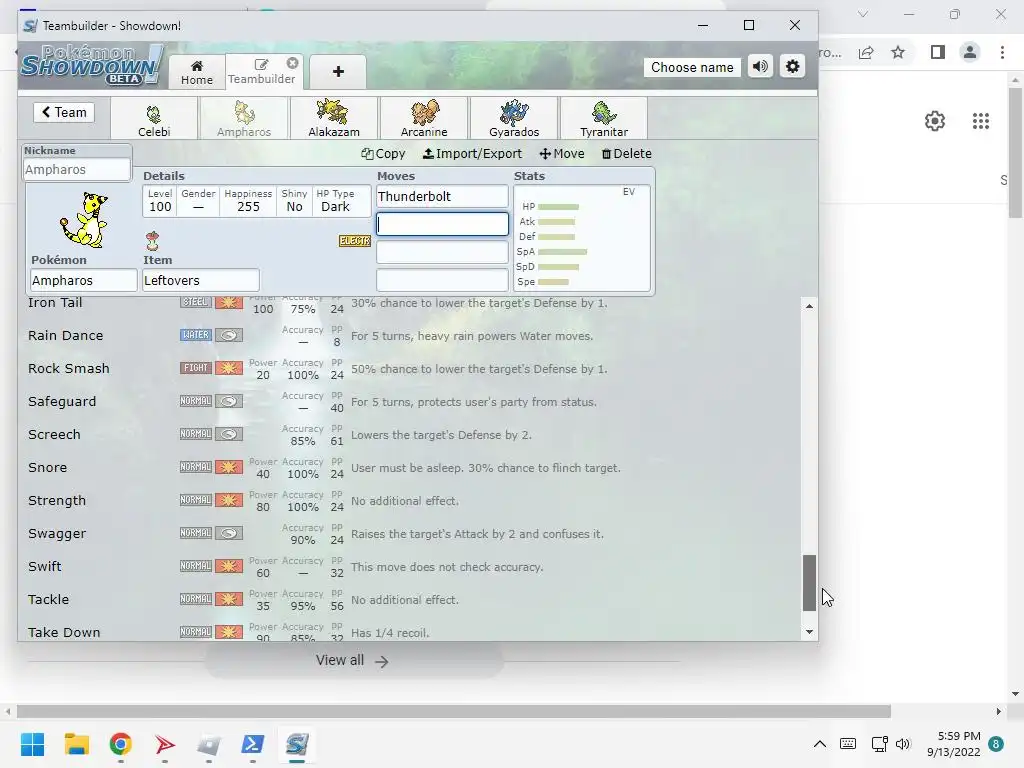Click the third empty move field
Viewport: 1024px width, 768px height.
(x=442, y=252)
